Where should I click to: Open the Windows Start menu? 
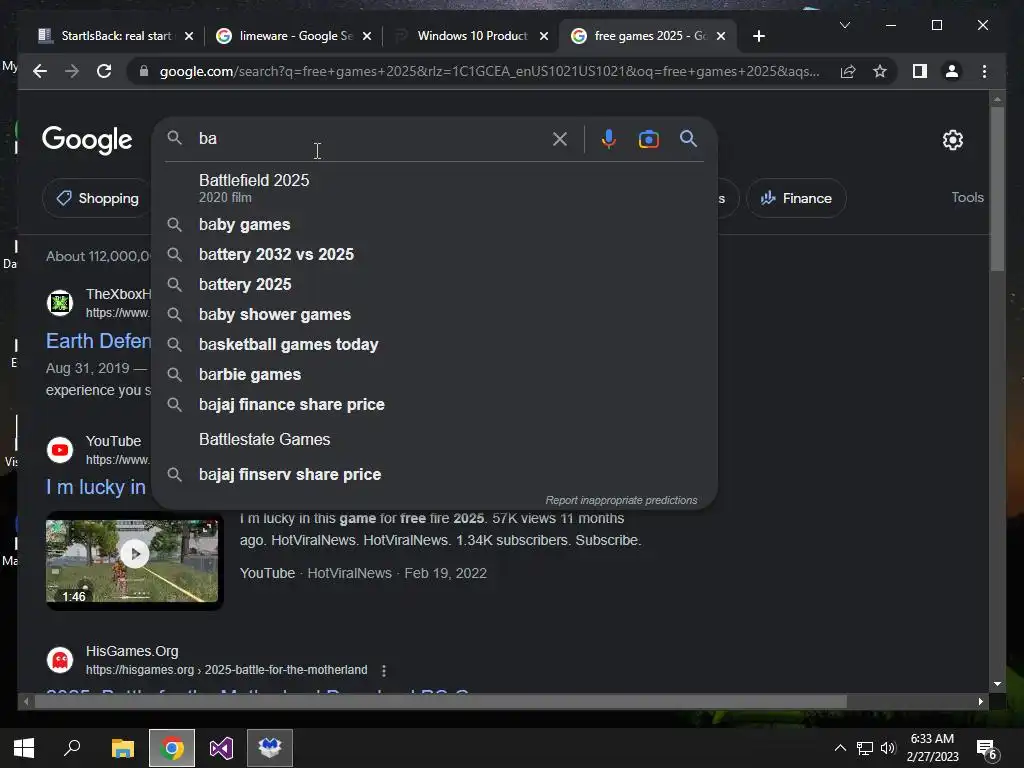(x=24, y=748)
